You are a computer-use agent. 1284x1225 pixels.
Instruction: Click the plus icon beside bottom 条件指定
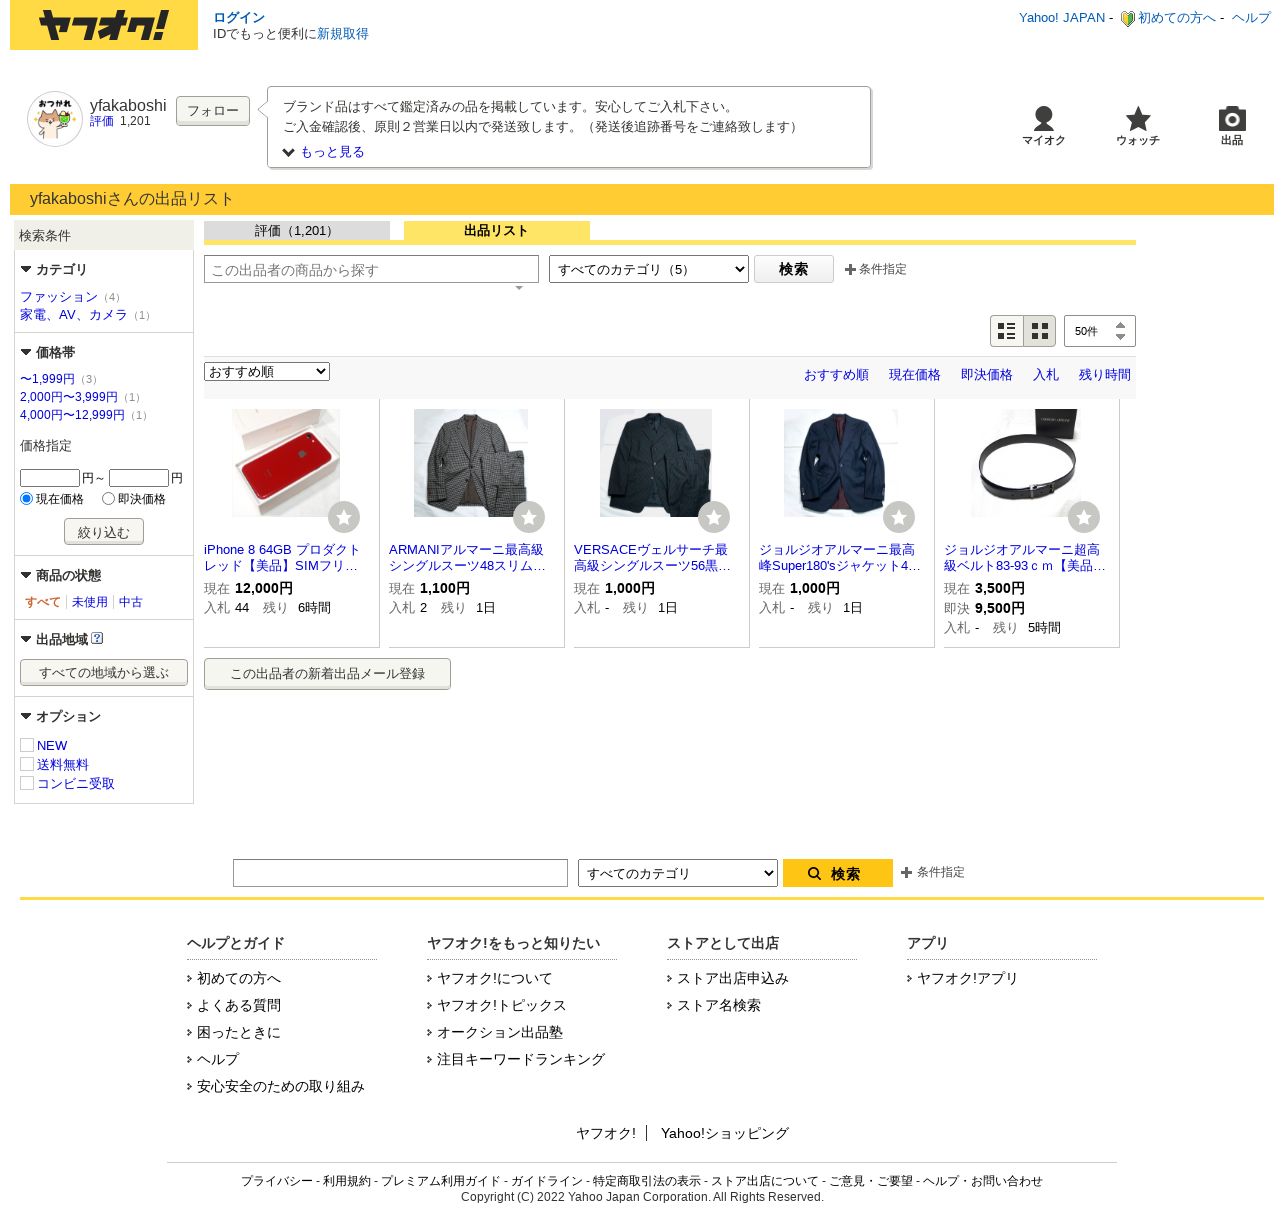pos(906,873)
